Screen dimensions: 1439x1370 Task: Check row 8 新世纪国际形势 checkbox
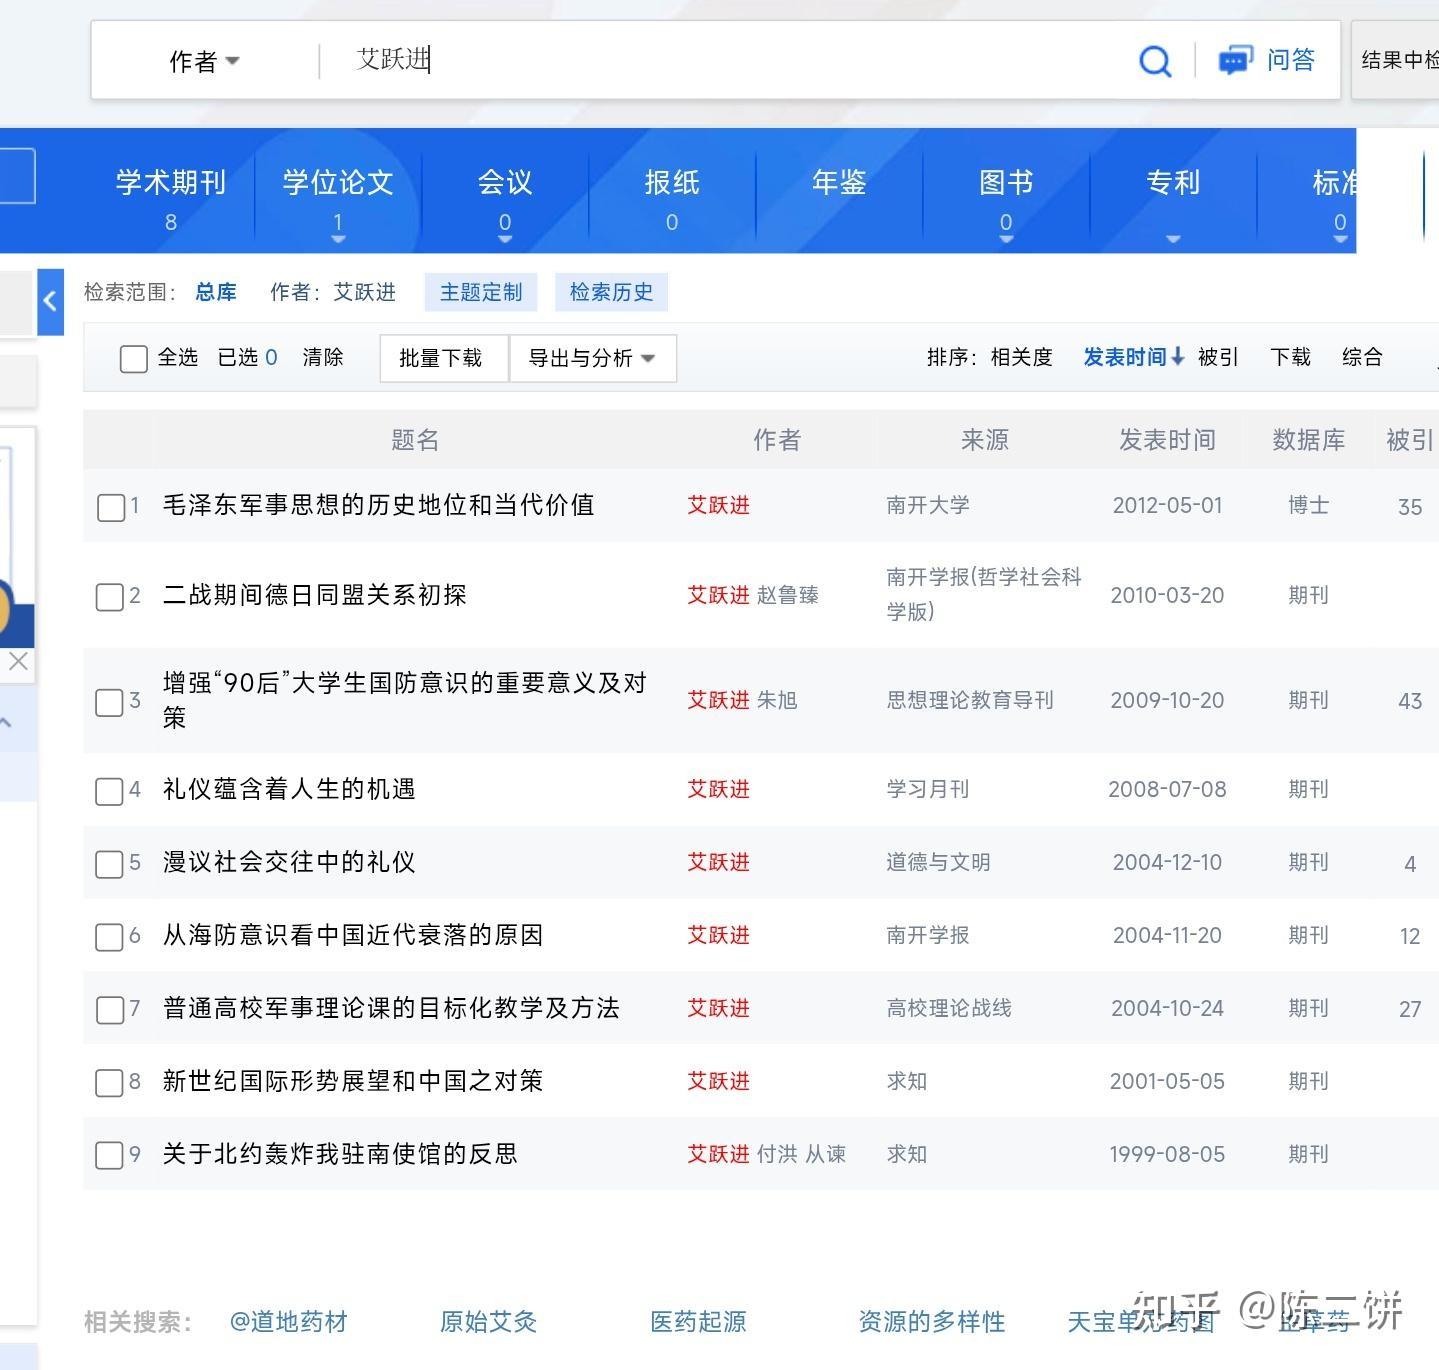click(x=110, y=1083)
